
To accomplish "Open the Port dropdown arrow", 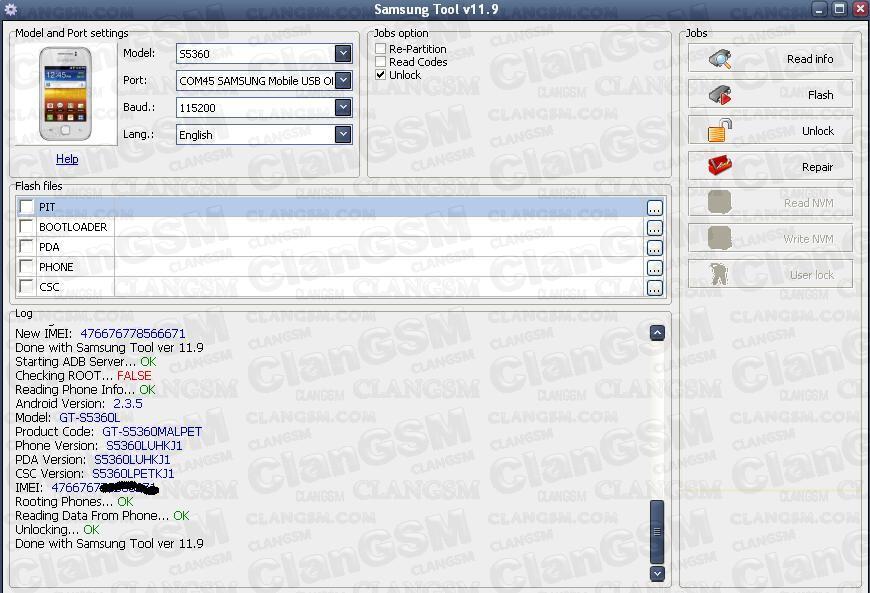I will pos(343,80).
